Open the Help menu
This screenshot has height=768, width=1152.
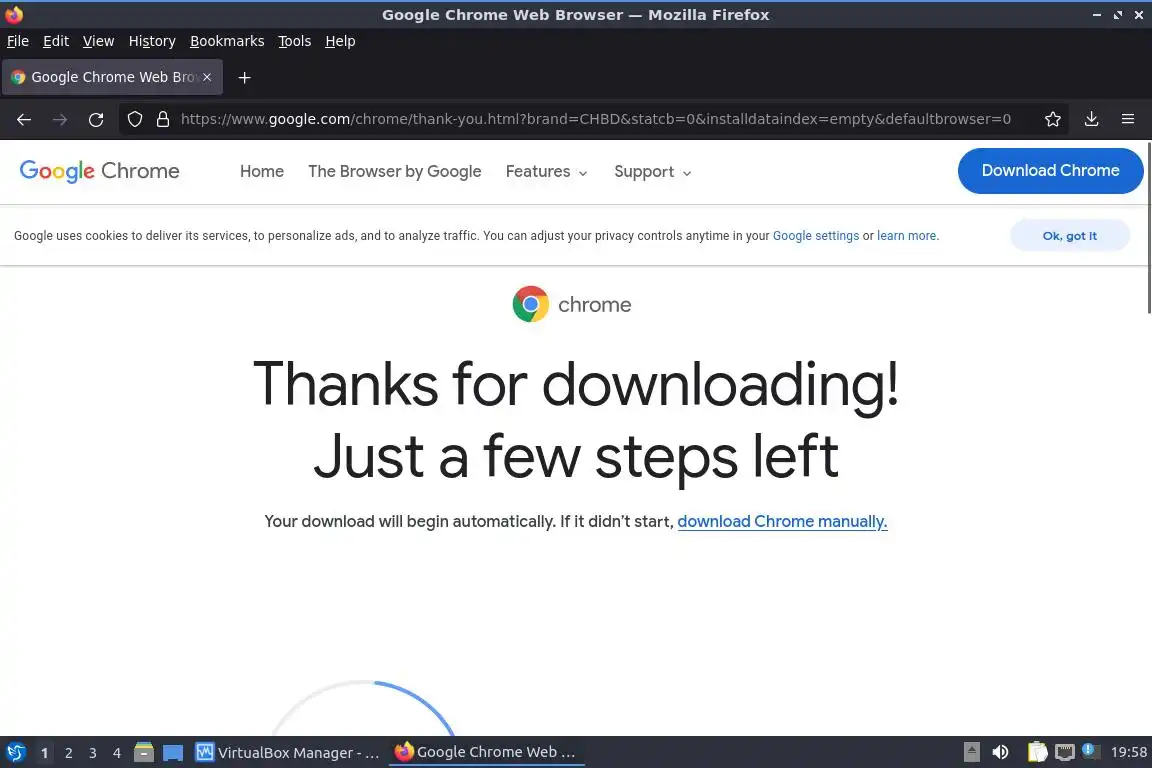click(340, 41)
